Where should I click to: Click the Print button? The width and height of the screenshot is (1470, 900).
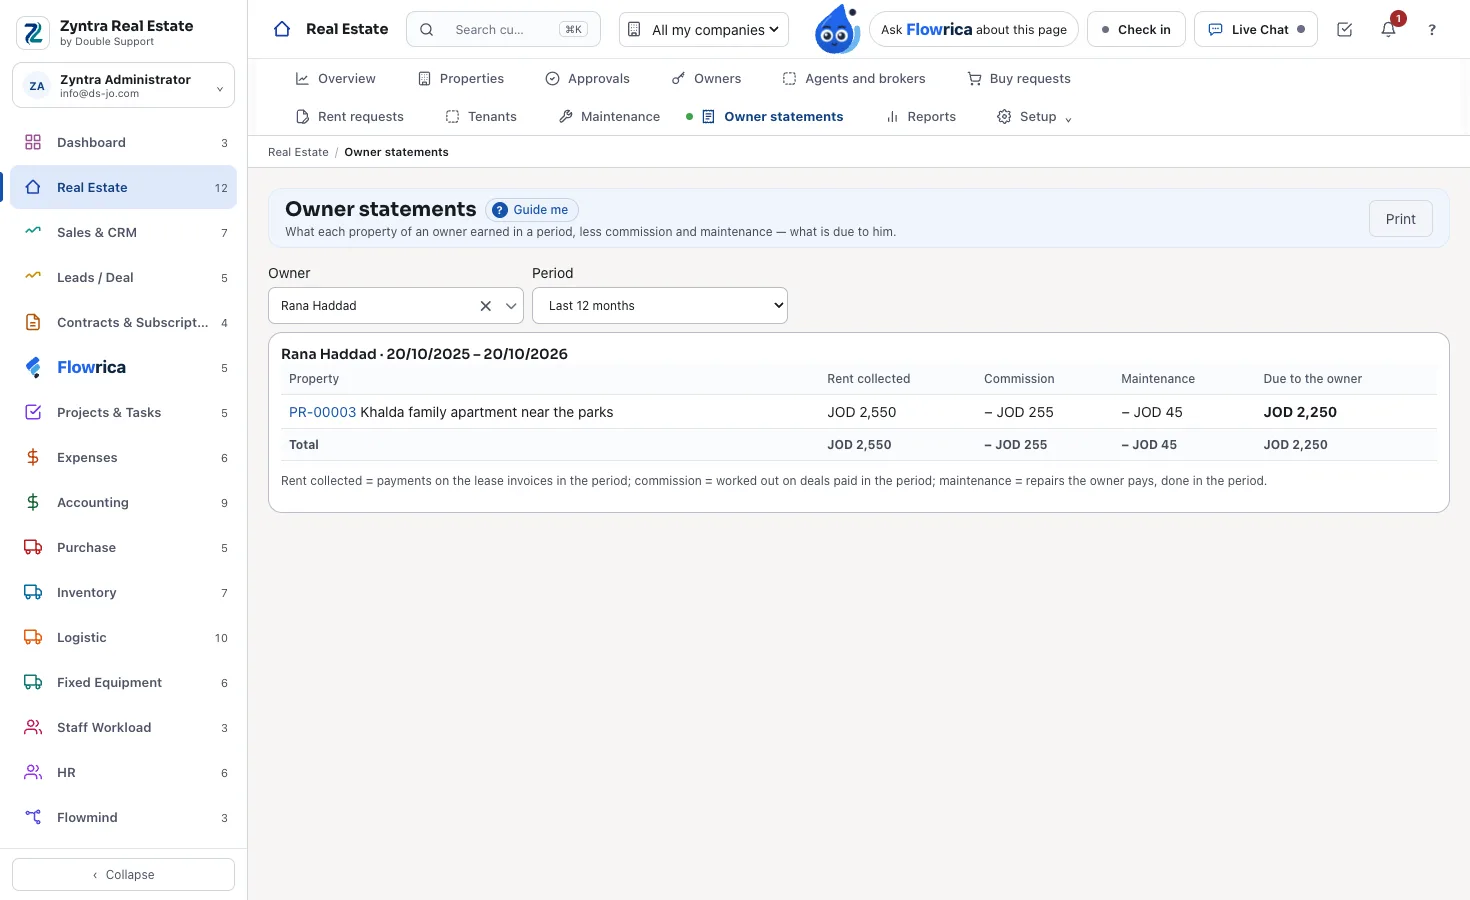click(1400, 219)
